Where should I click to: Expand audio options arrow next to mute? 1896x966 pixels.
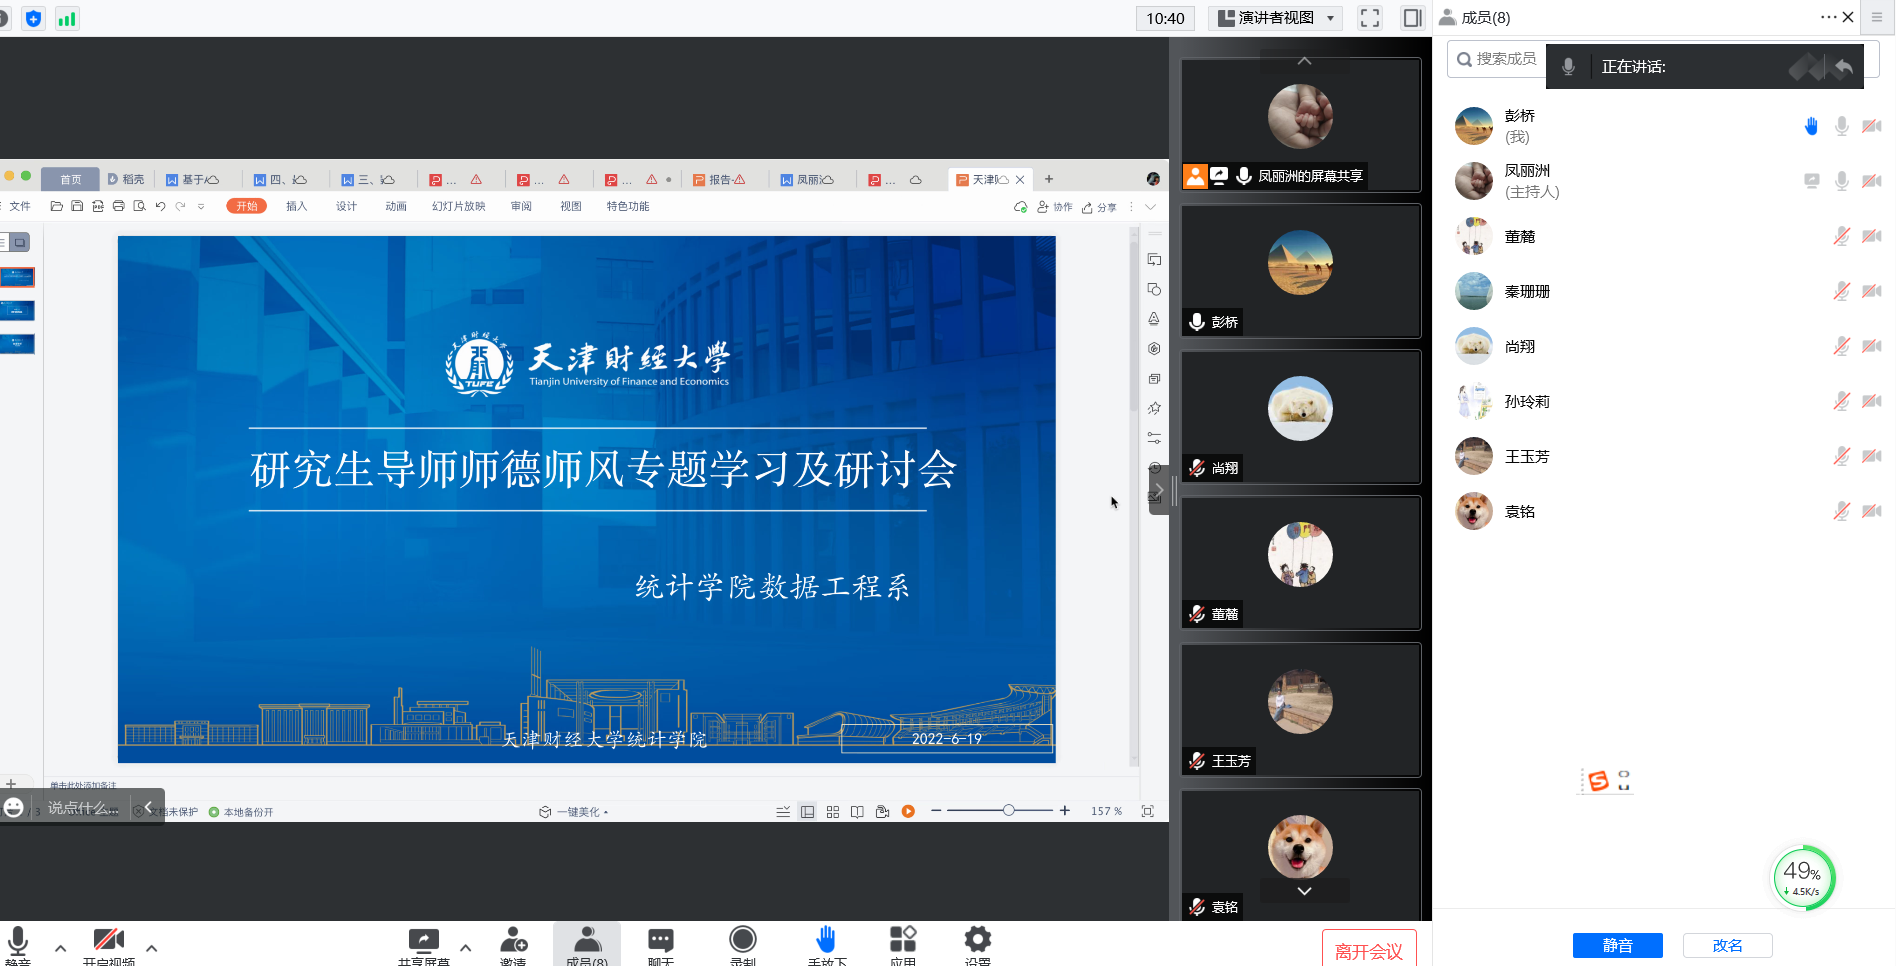click(x=60, y=948)
